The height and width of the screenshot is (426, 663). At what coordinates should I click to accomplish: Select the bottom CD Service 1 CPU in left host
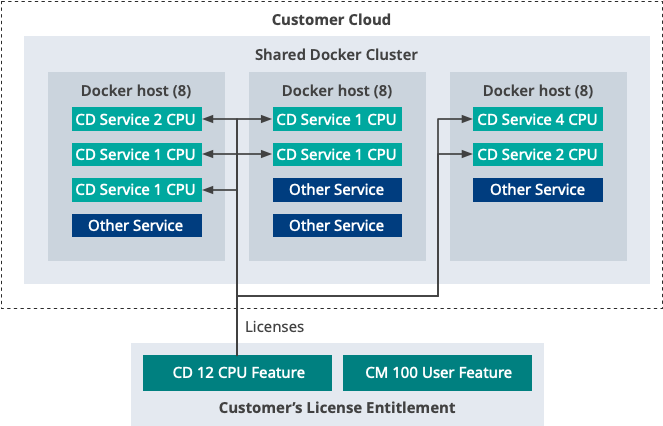coord(135,190)
